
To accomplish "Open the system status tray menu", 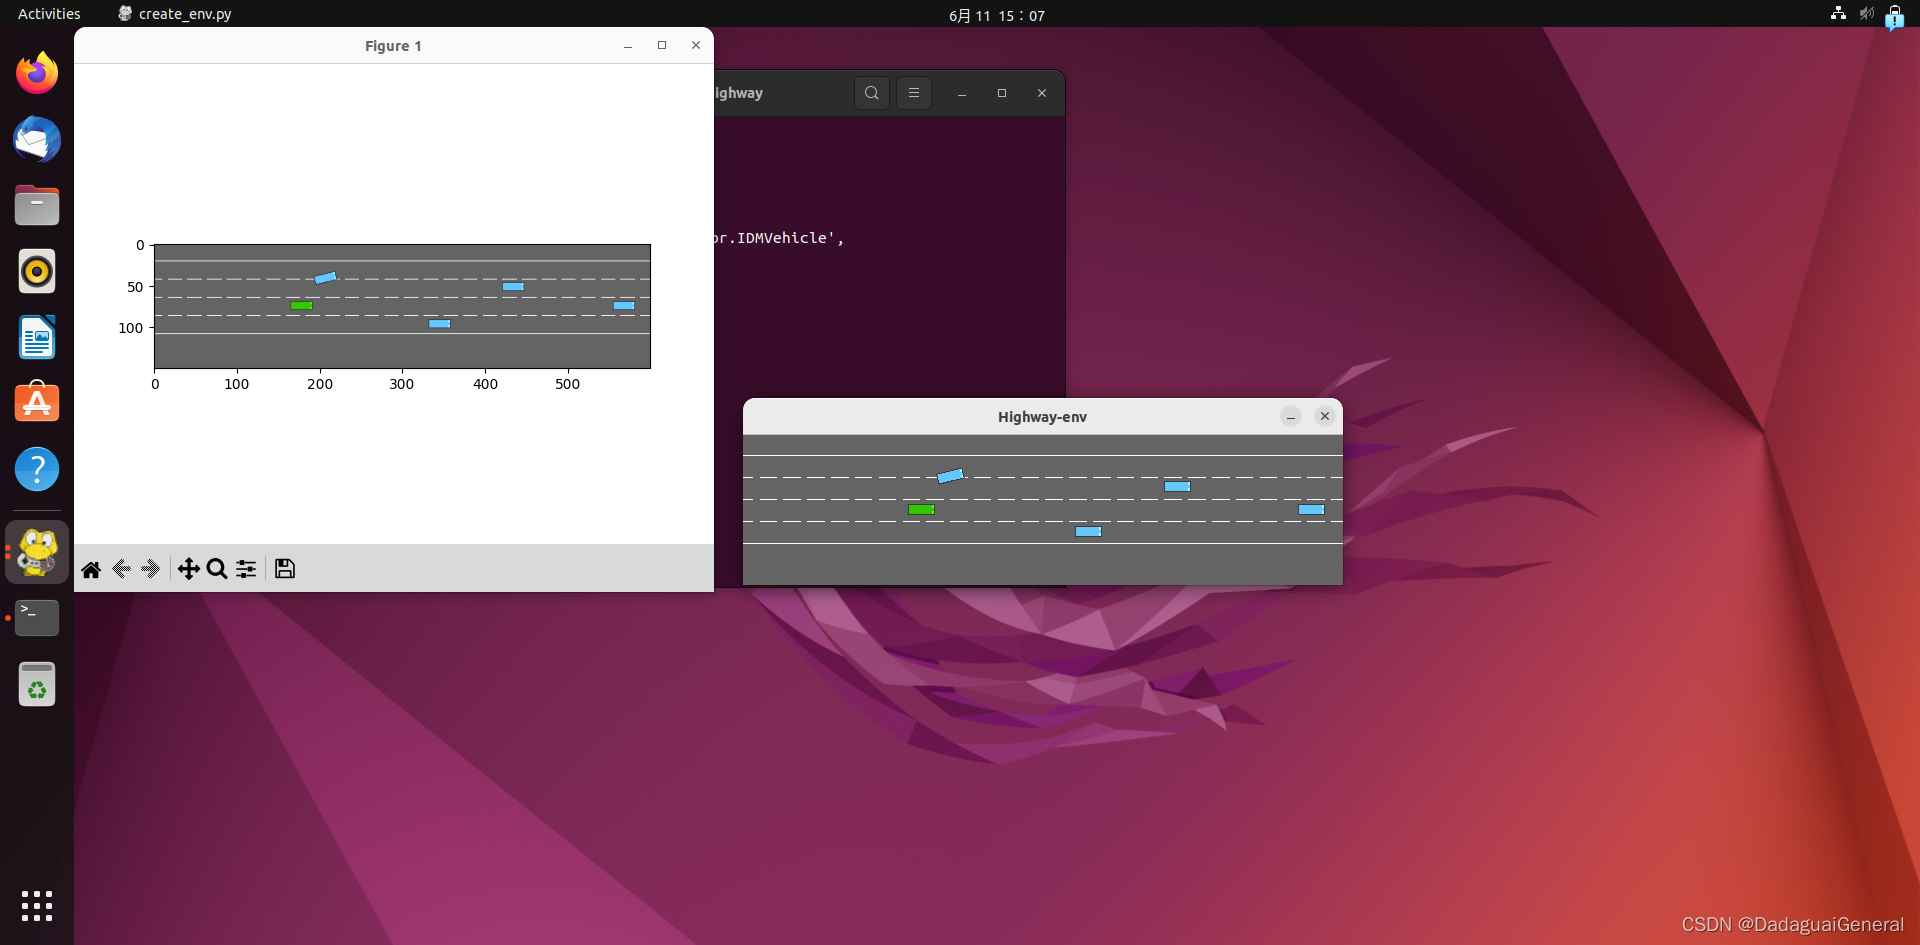I will 1866,15.
